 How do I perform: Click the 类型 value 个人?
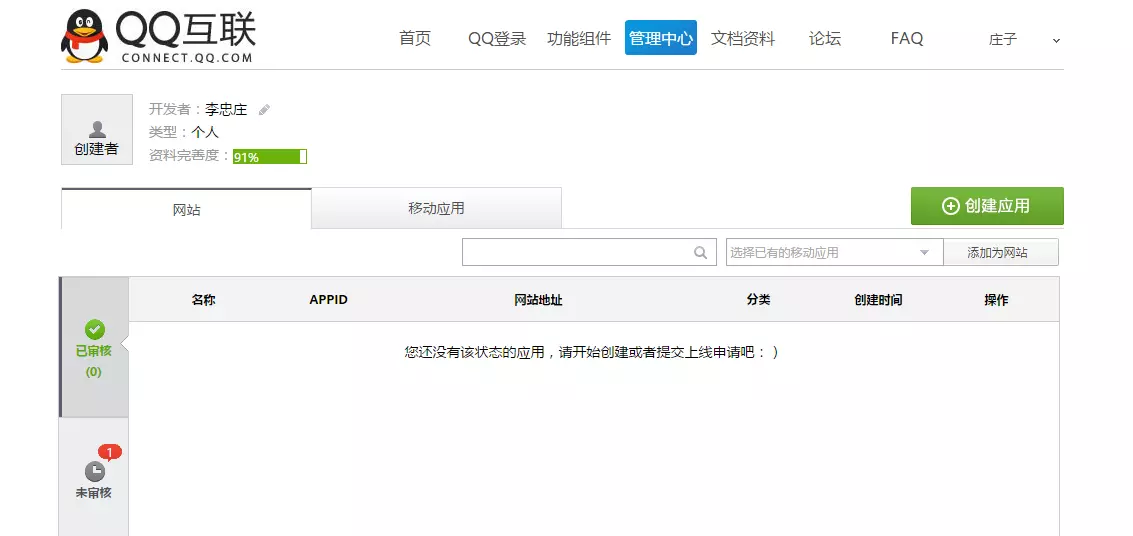tap(204, 132)
